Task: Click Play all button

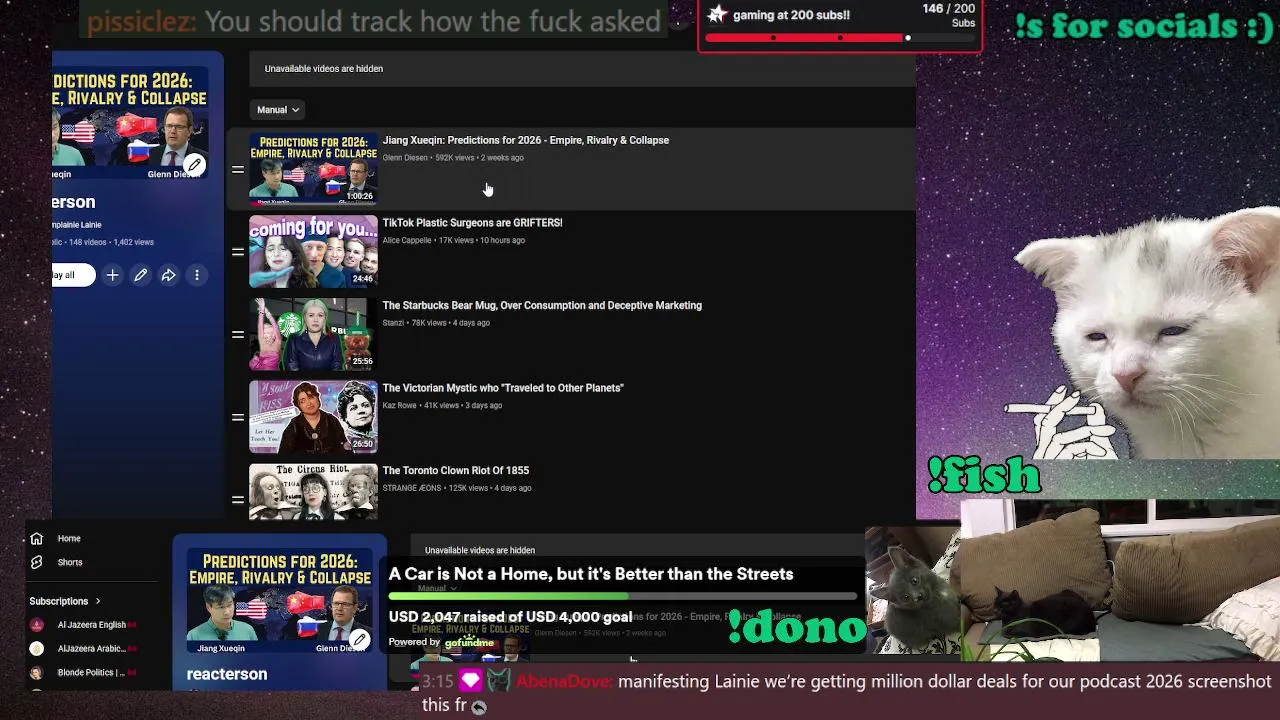Action: (73, 275)
